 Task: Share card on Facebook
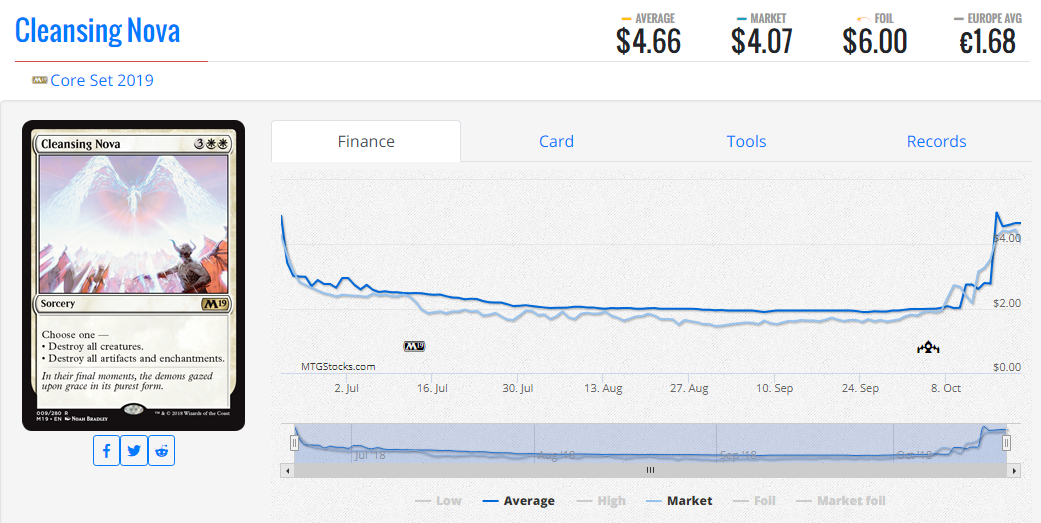pyautogui.click(x=106, y=451)
